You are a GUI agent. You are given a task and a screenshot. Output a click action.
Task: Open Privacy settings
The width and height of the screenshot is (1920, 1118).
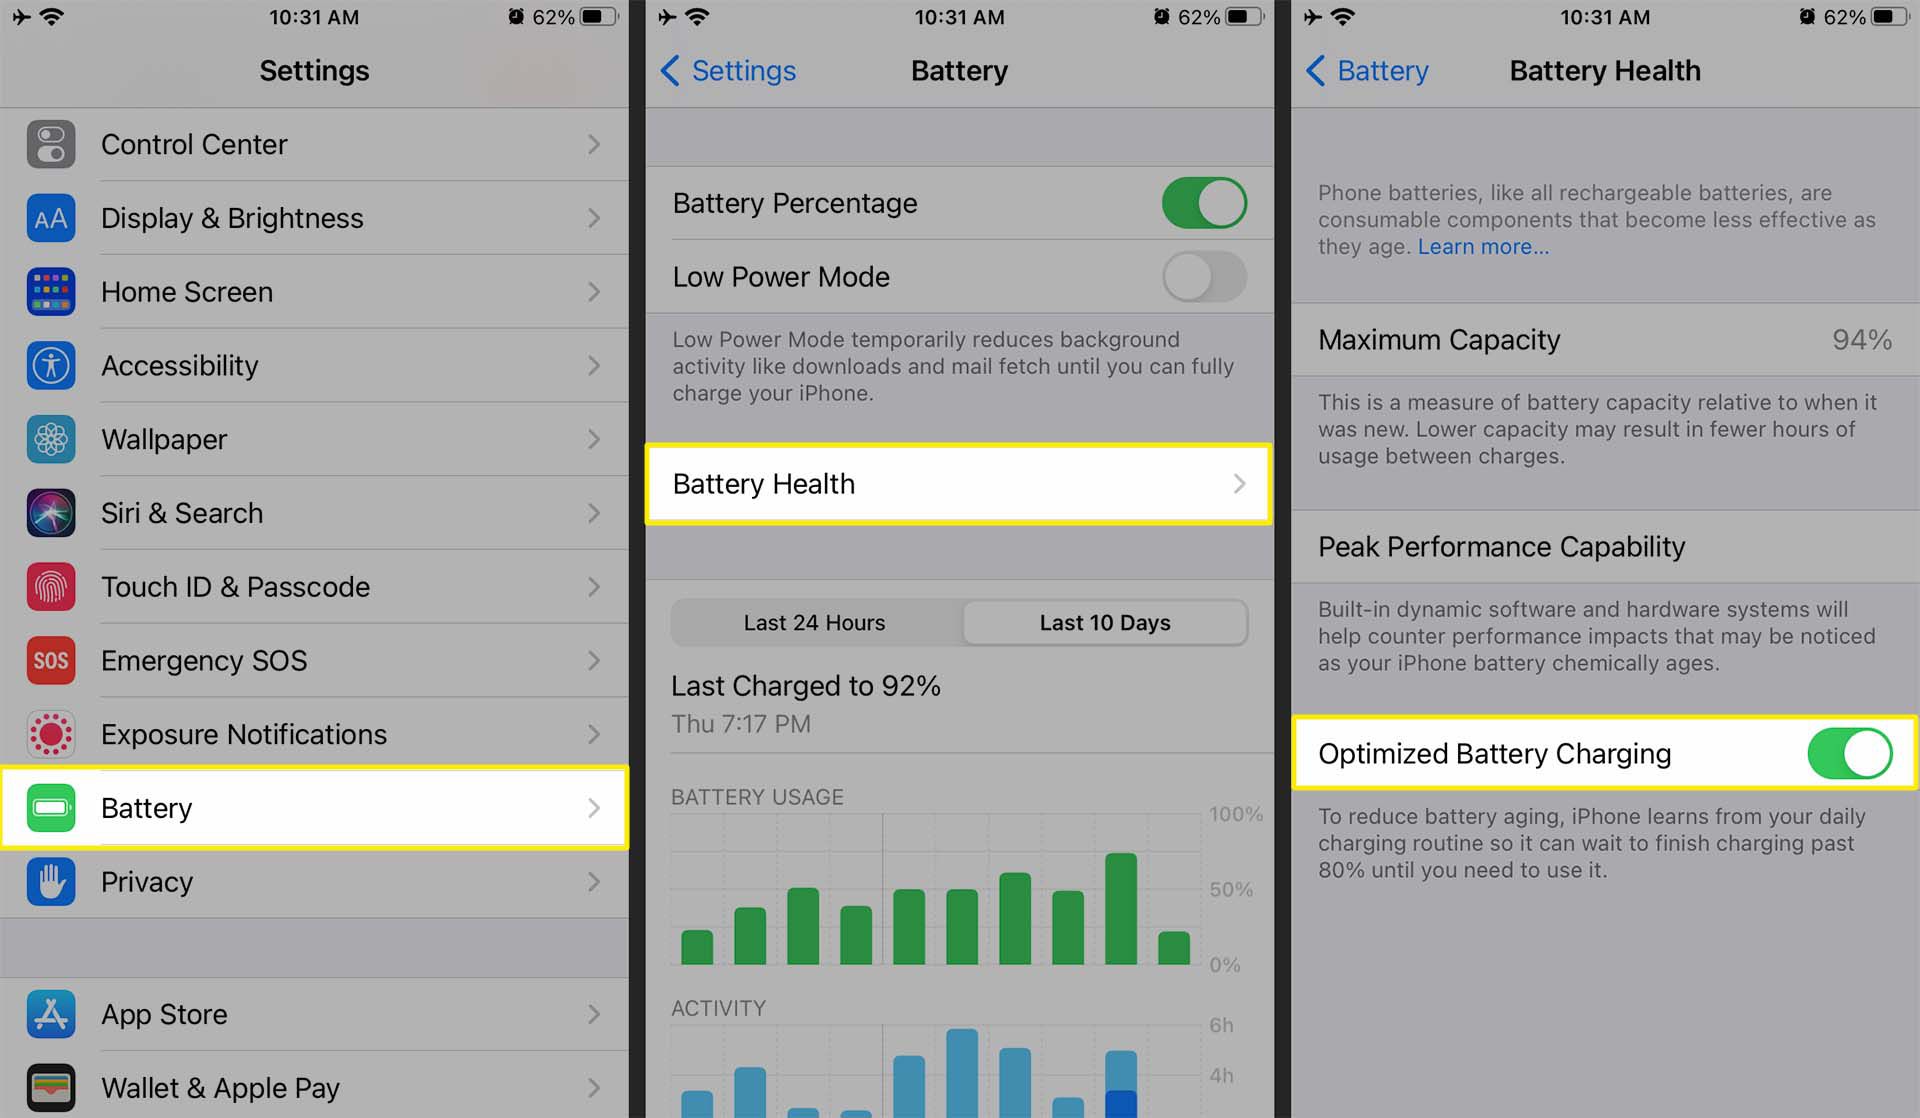[315, 881]
